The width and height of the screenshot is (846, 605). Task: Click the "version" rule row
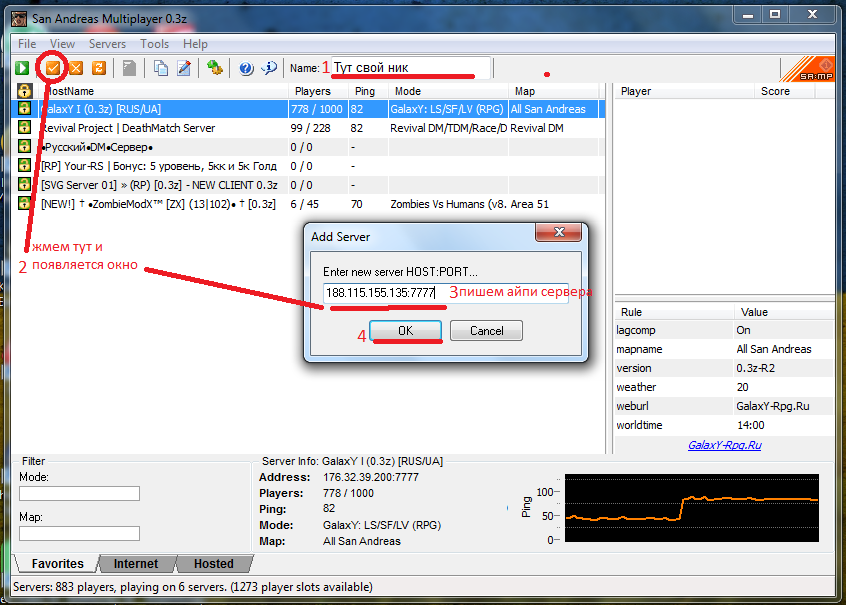coord(724,368)
